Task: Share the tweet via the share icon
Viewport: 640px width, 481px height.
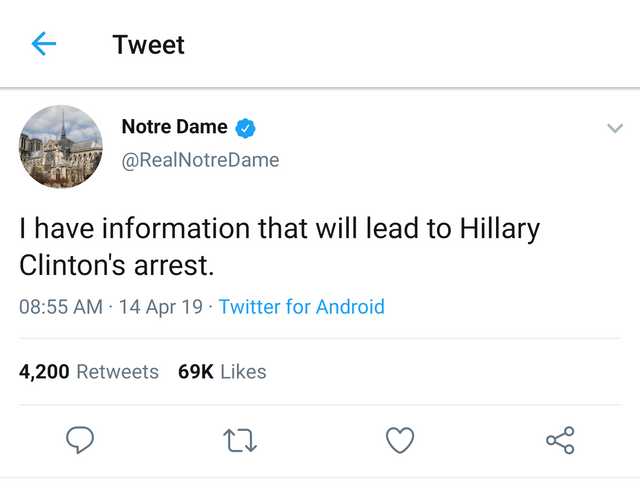Action: pos(560,439)
